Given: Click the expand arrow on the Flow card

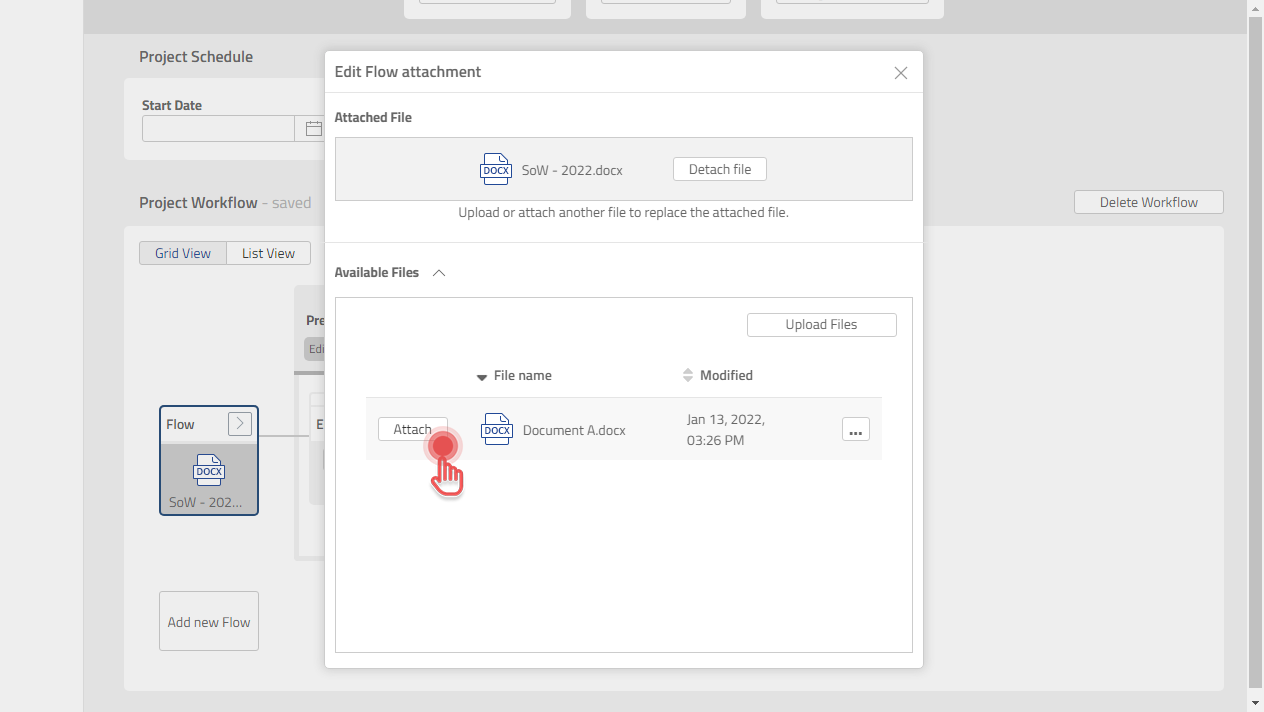Looking at the screenshot, I should point(239,423).
